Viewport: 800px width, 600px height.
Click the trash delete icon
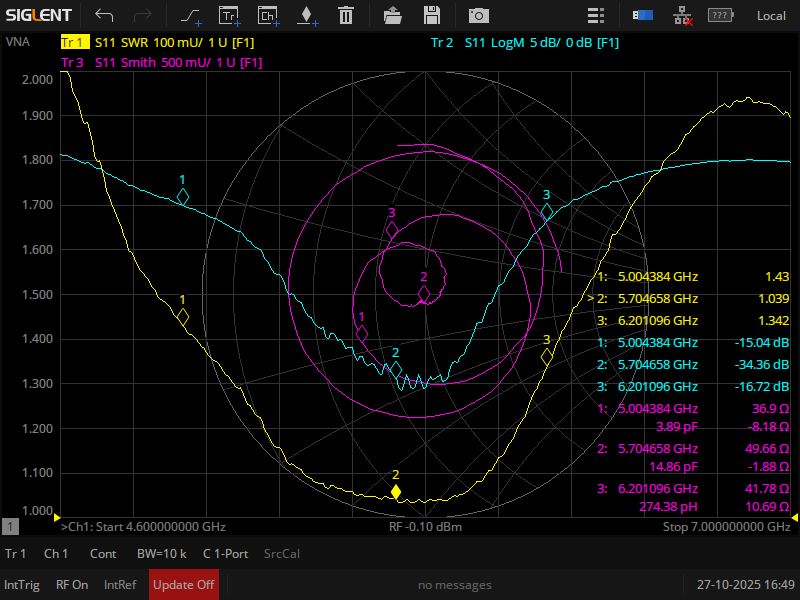[x=345, y=15]
